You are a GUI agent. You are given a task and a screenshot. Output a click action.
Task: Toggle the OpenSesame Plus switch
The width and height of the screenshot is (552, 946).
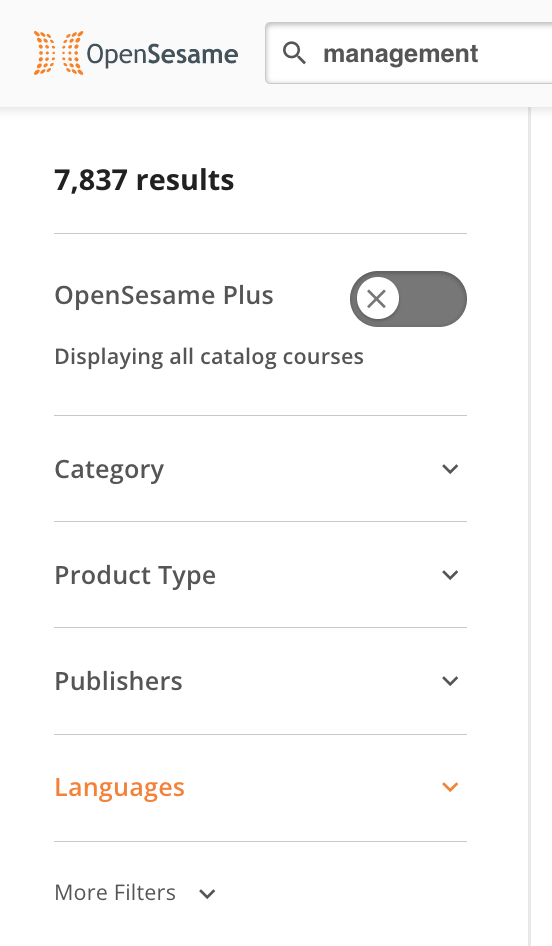pos(408,299)
